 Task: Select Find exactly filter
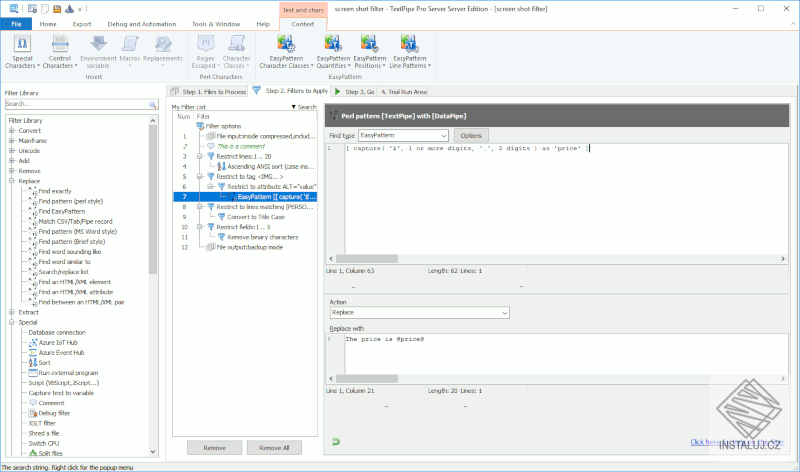pyautogui.click(x=50, y=191)
